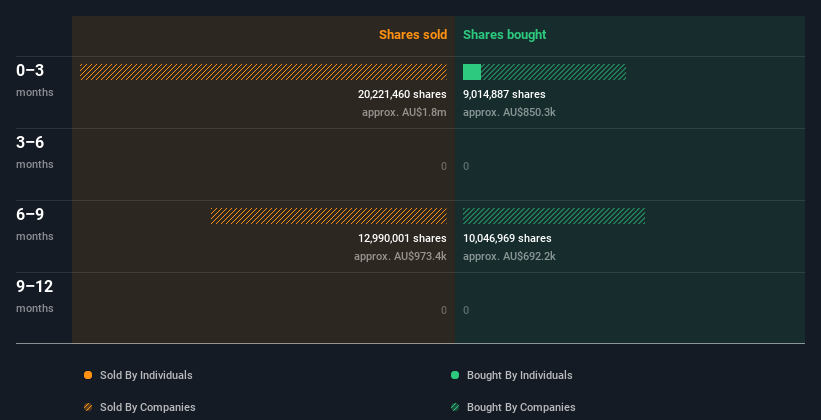The width and height of the screenshot is (821, 420).
Task: Toggle the Sold By Individuals legend label
Action: click(x=146, y=375)
